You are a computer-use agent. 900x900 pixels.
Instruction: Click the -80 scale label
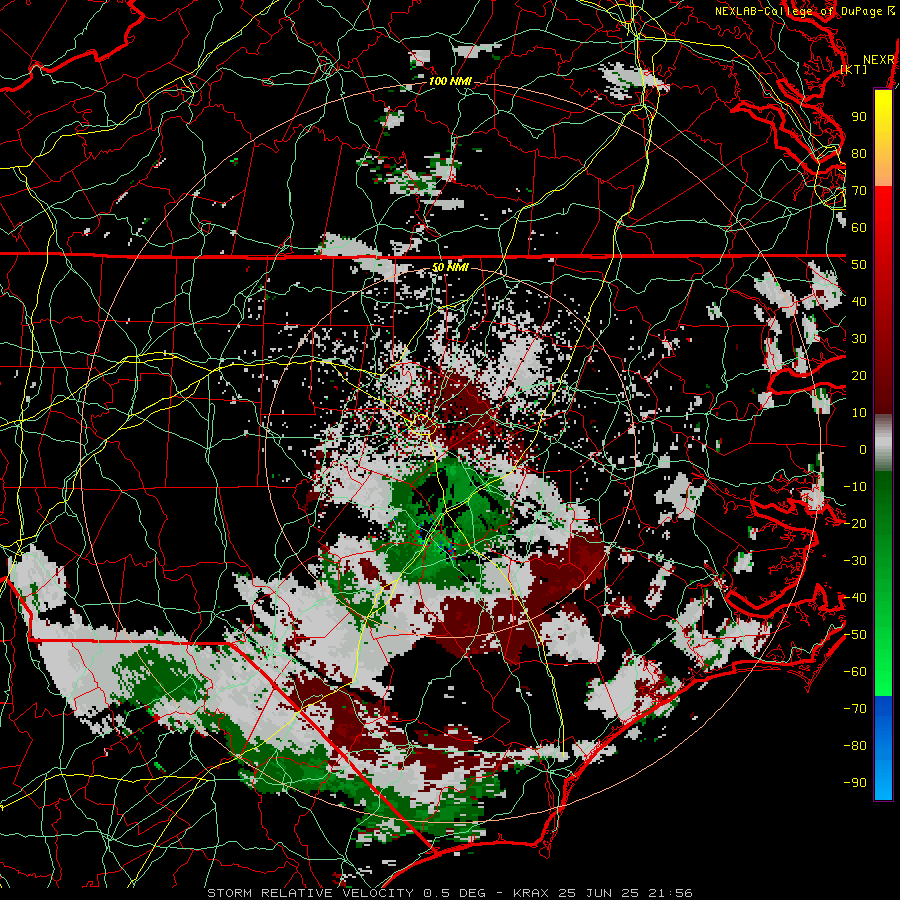point(855,746)
